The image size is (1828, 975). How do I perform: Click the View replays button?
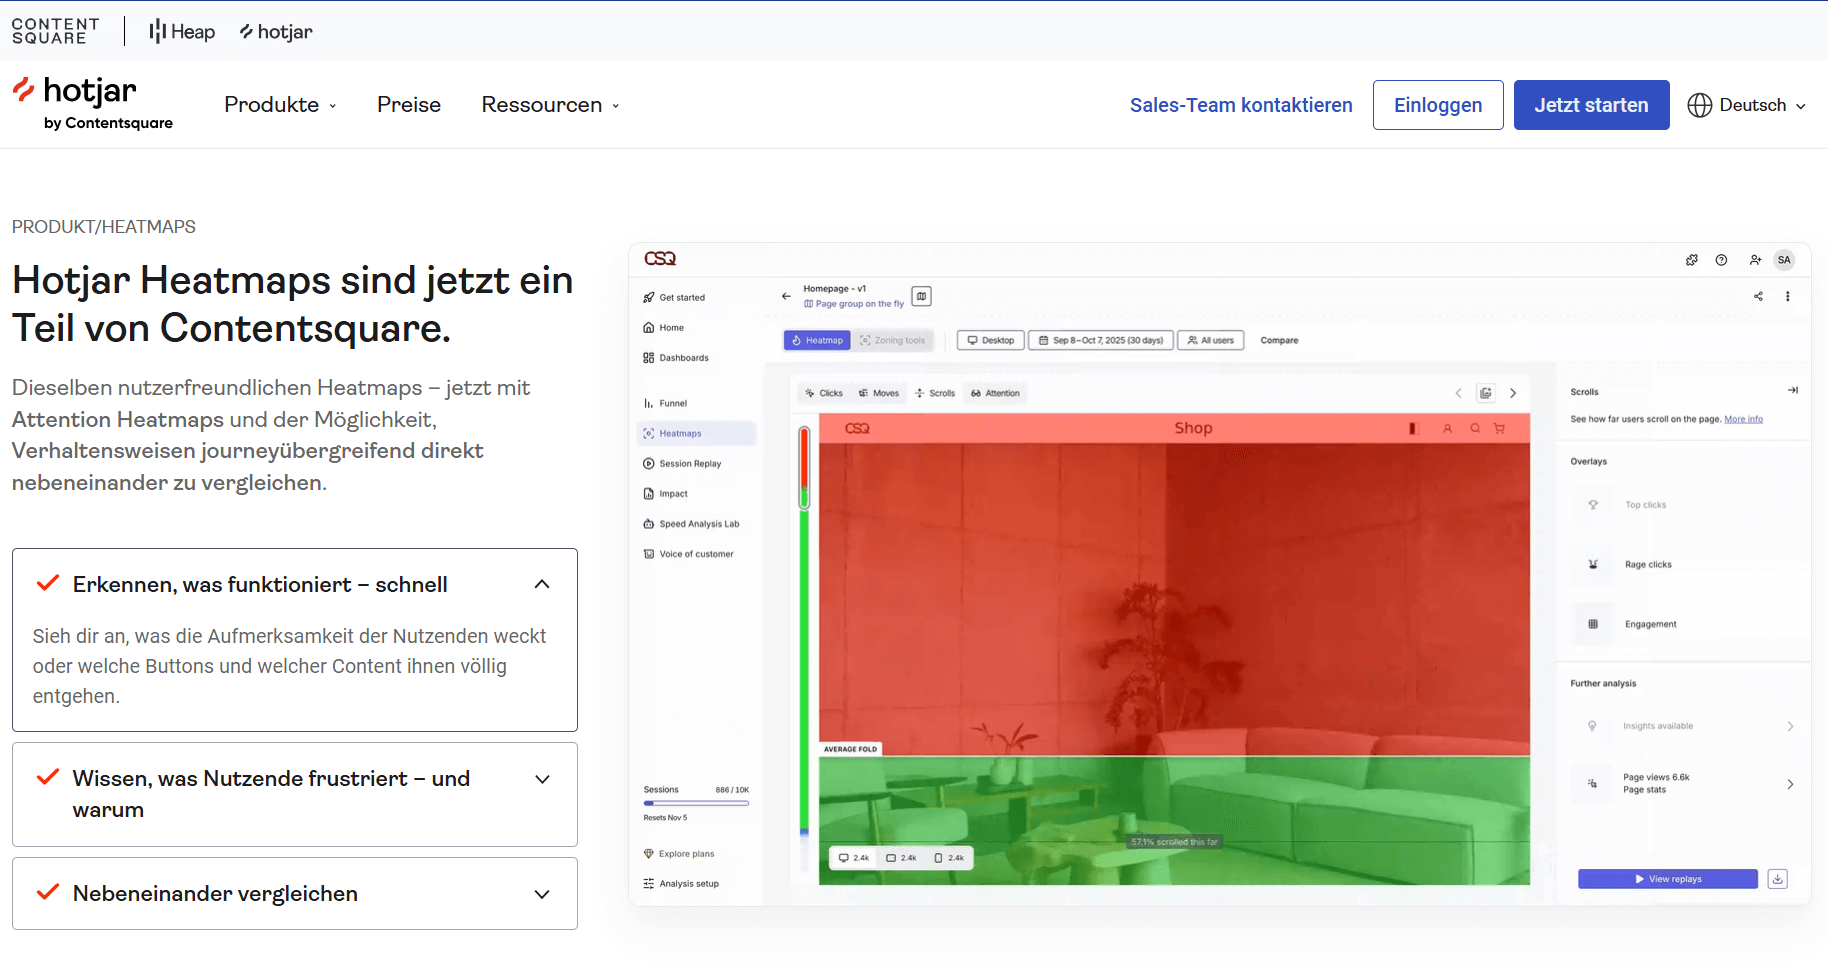point(1668,879)
